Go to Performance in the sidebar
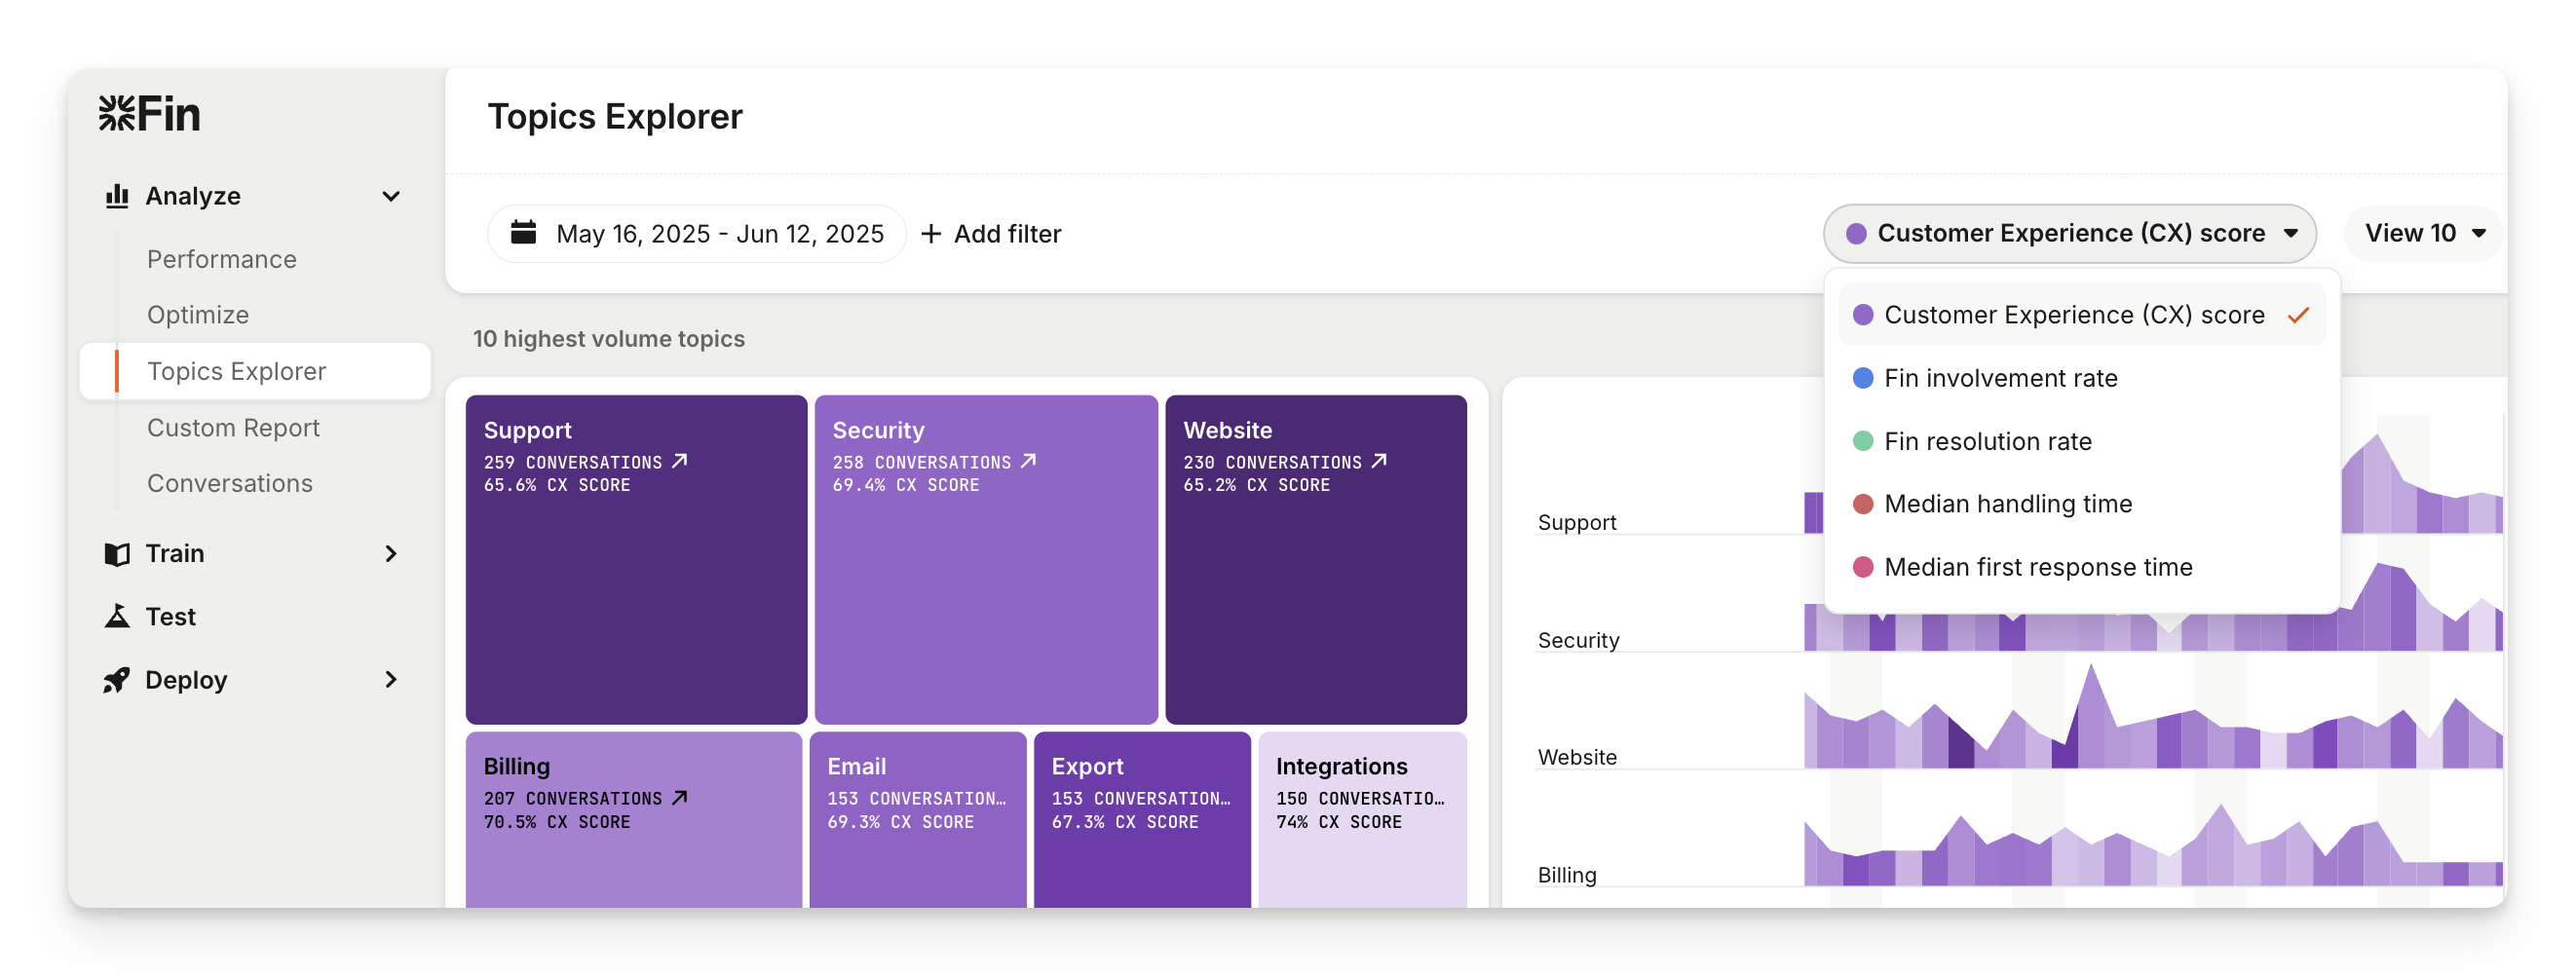This screenshot has height=976, width=2576. coord(221,259)
